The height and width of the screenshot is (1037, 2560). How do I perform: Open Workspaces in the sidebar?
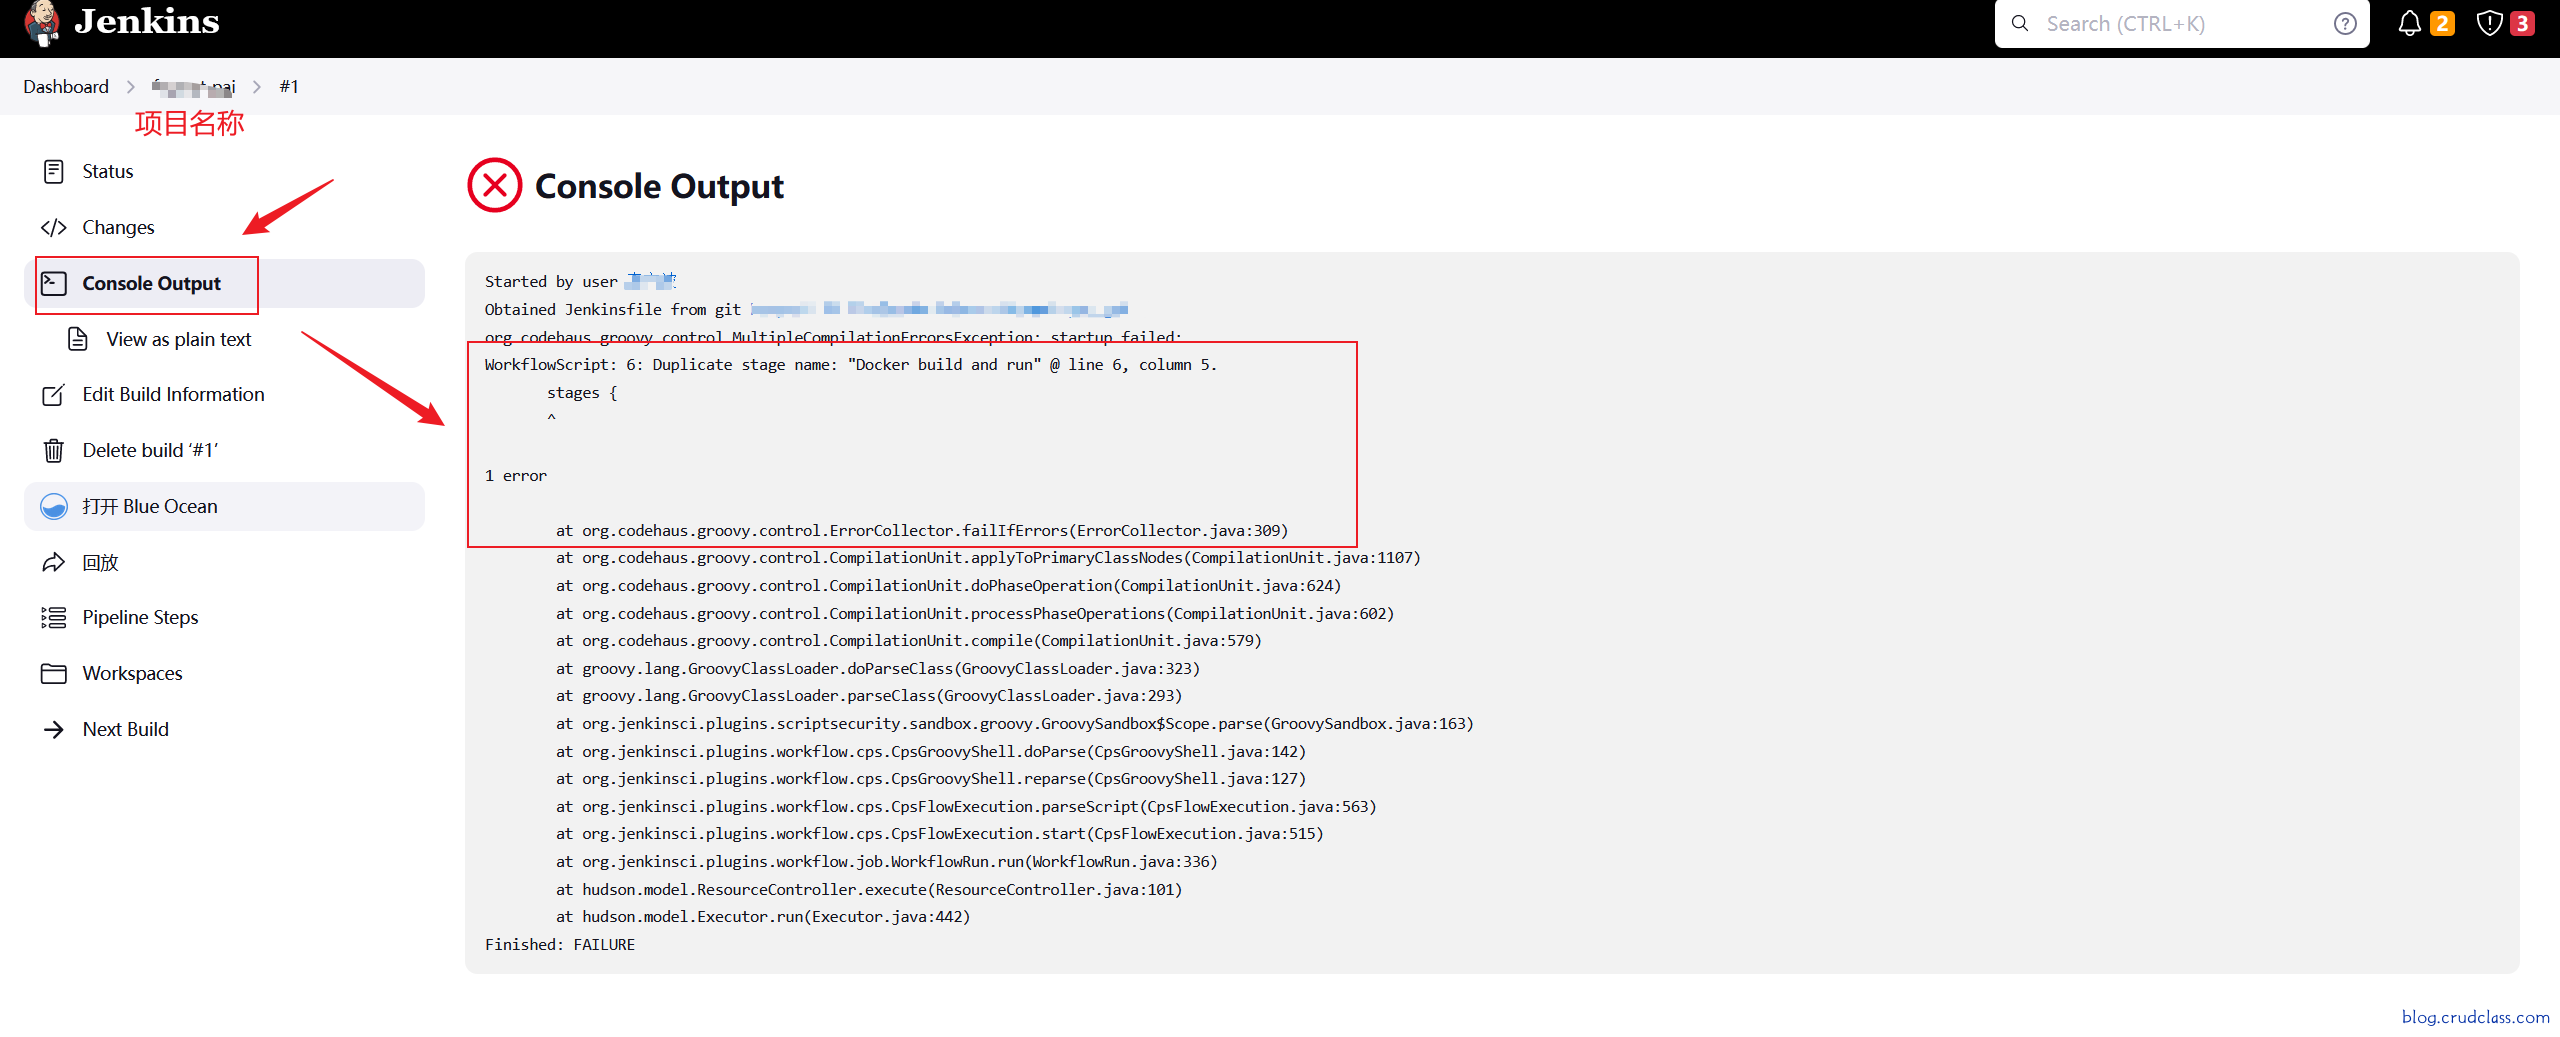click(x=224, y=674)
